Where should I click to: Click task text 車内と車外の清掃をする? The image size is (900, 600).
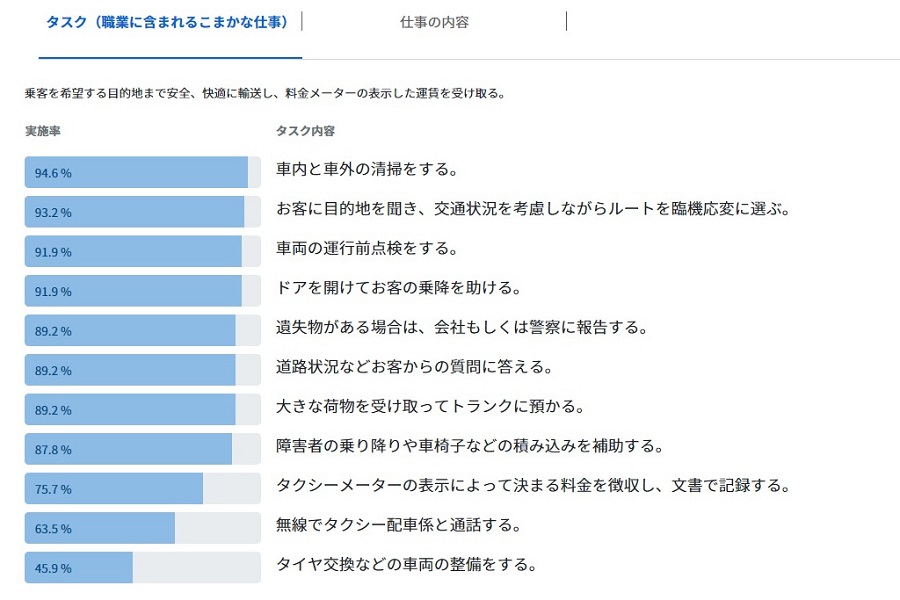tap(367, 169)
